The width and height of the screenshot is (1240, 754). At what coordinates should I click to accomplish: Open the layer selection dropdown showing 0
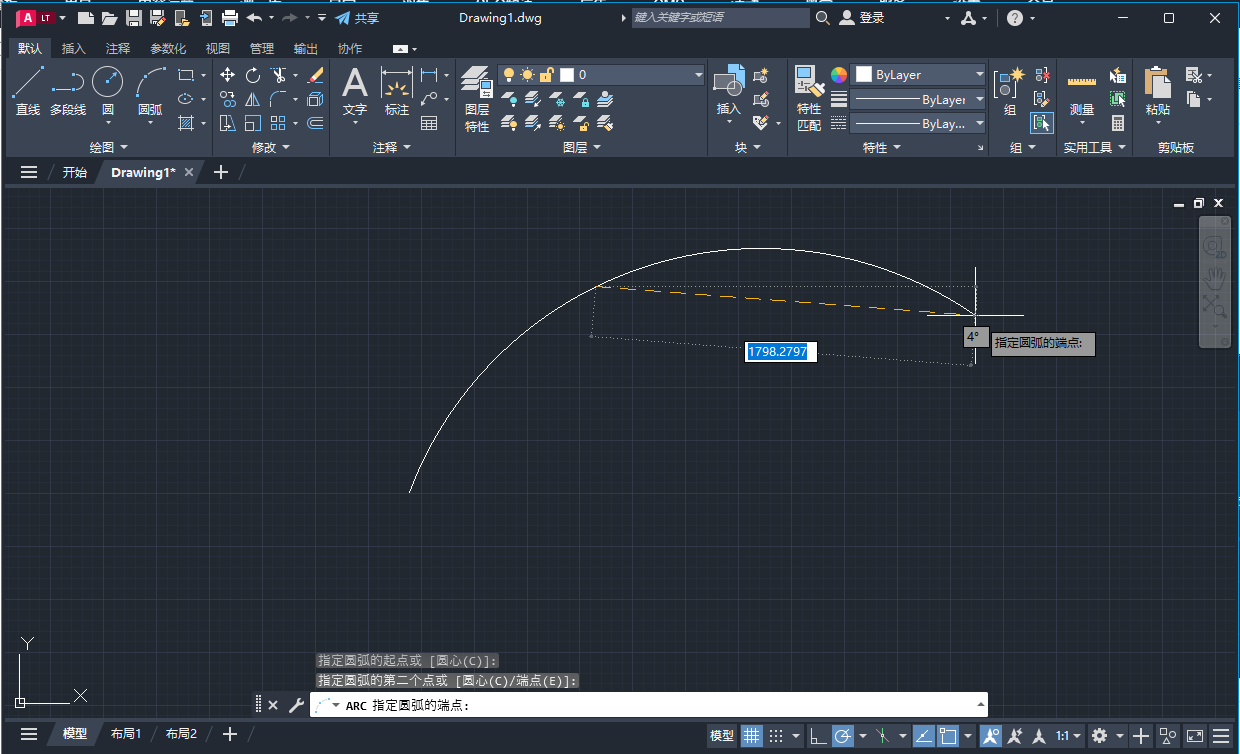[697, 74]
